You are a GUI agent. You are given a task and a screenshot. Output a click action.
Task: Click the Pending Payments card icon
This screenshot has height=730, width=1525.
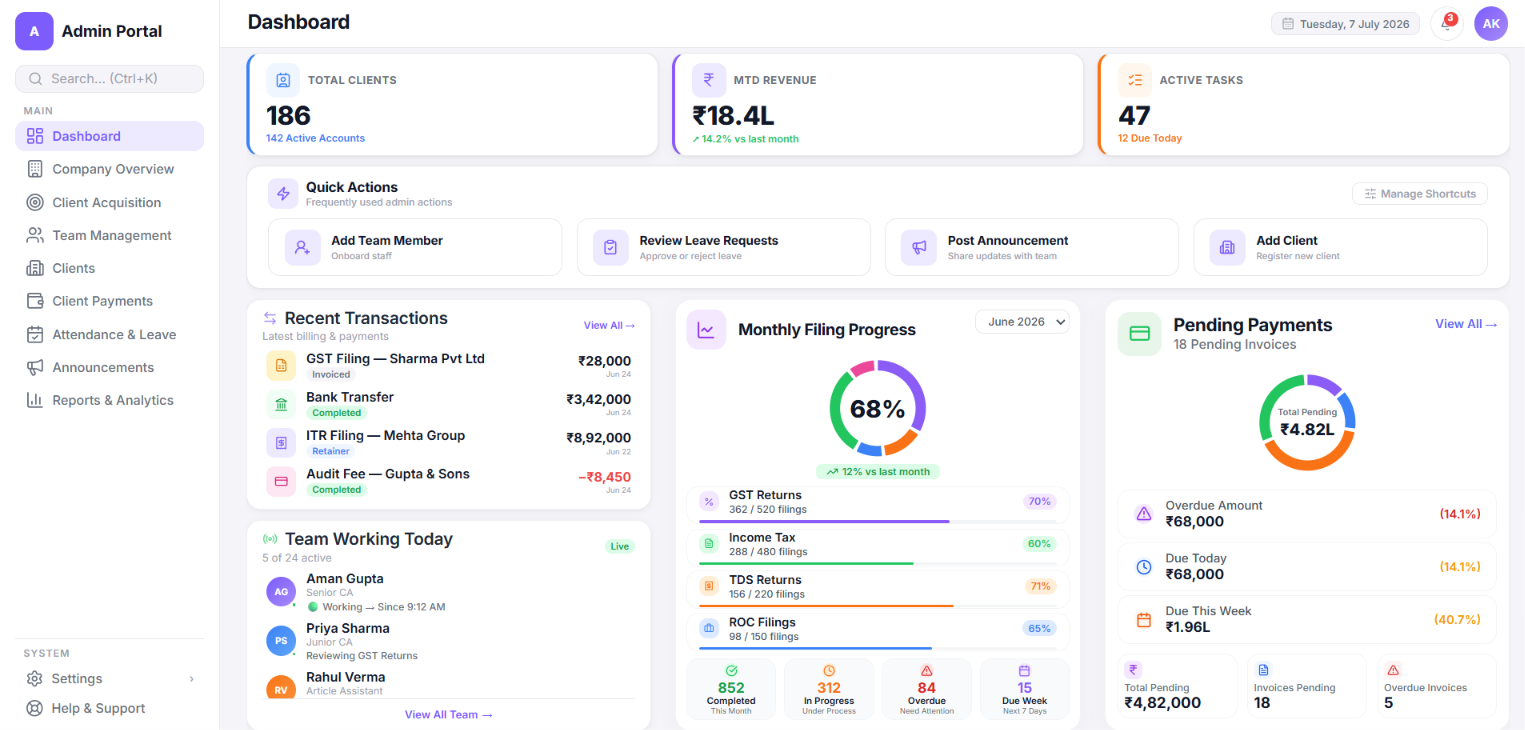(x=1139, y=334)
